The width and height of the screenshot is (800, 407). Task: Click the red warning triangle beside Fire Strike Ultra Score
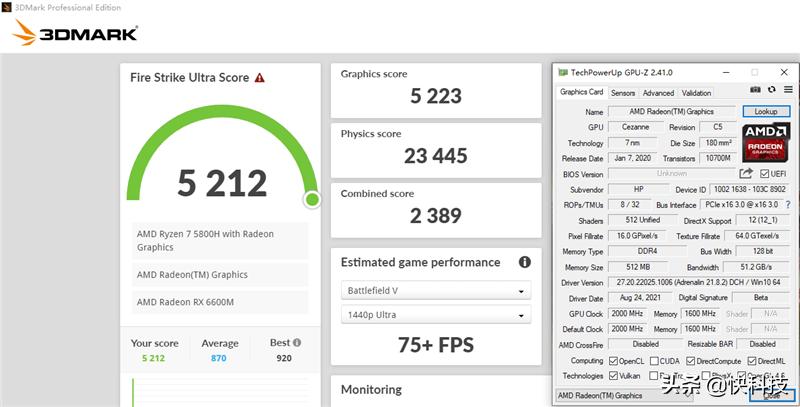(x=260, y=78)
